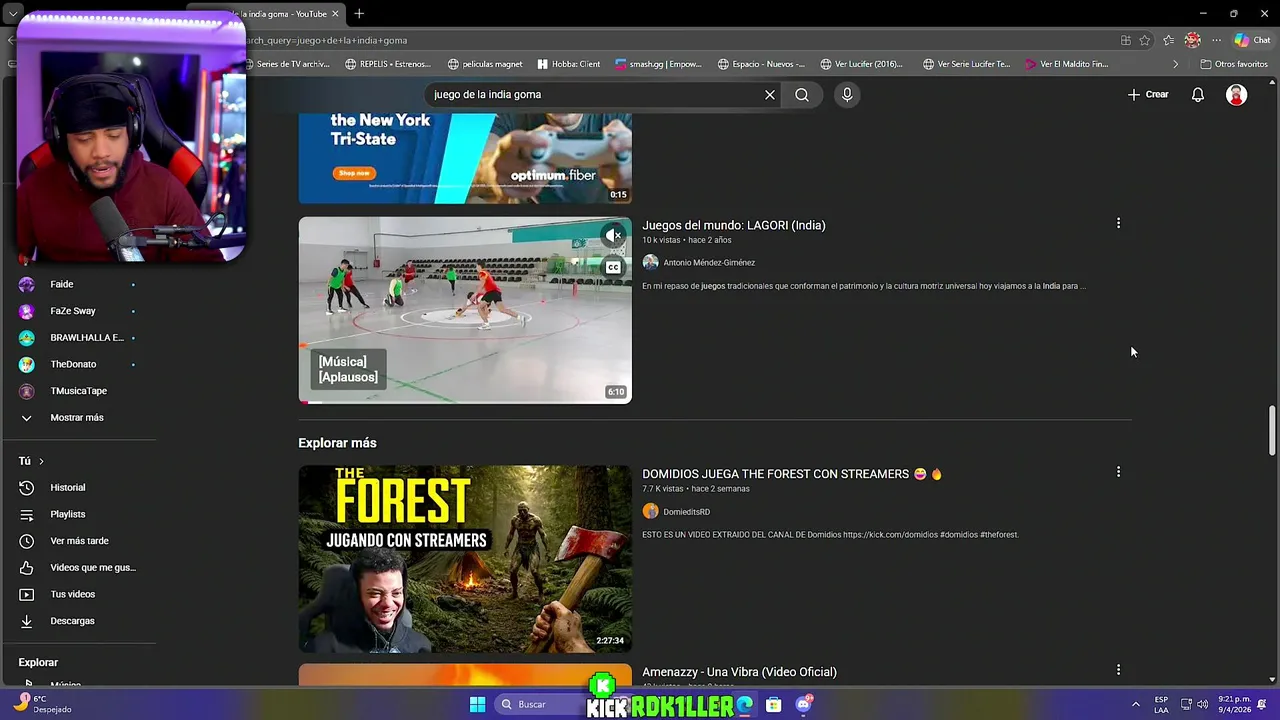The image size is (1280, 720).
Task: Open more options for Amenazzy - Una Vibra video
Action: tap(1118, 670)
